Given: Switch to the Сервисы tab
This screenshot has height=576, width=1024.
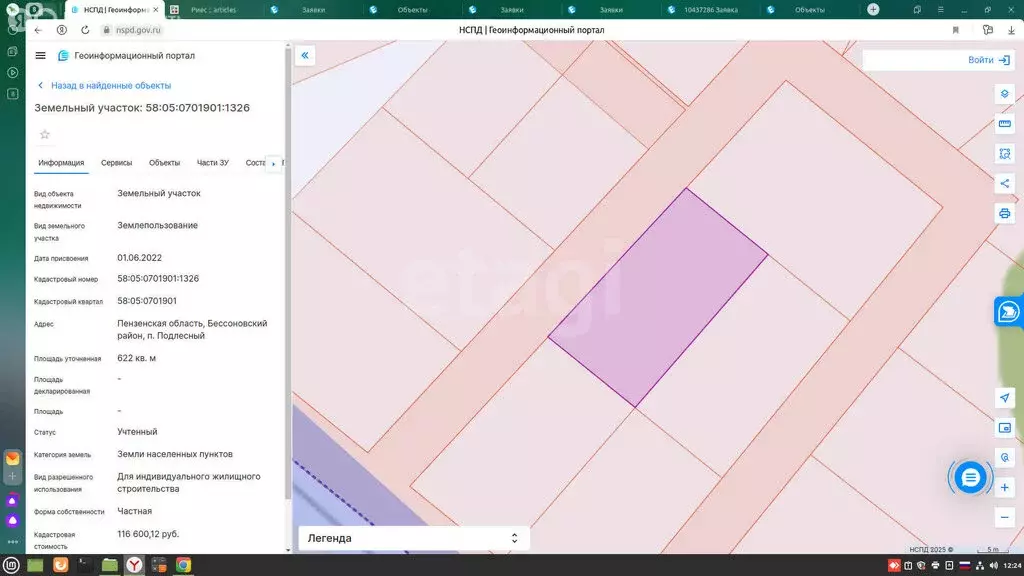Looking at the screenshot, I should click(116, 163).
